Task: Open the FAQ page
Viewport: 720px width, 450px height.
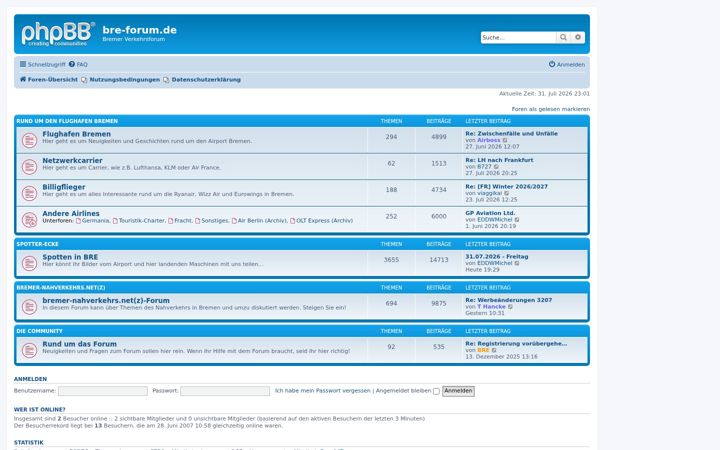Action: click(78, 64)
